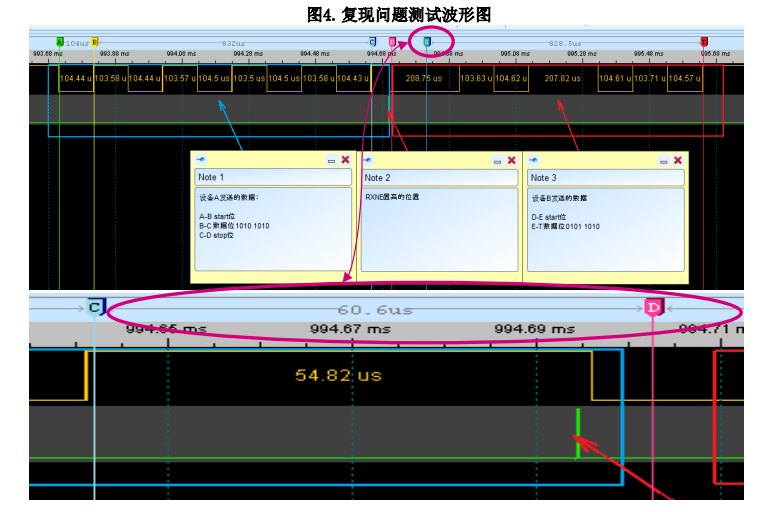Click the 54.82 us pulse label
The image size is (765, 512).
pos(338,375)
